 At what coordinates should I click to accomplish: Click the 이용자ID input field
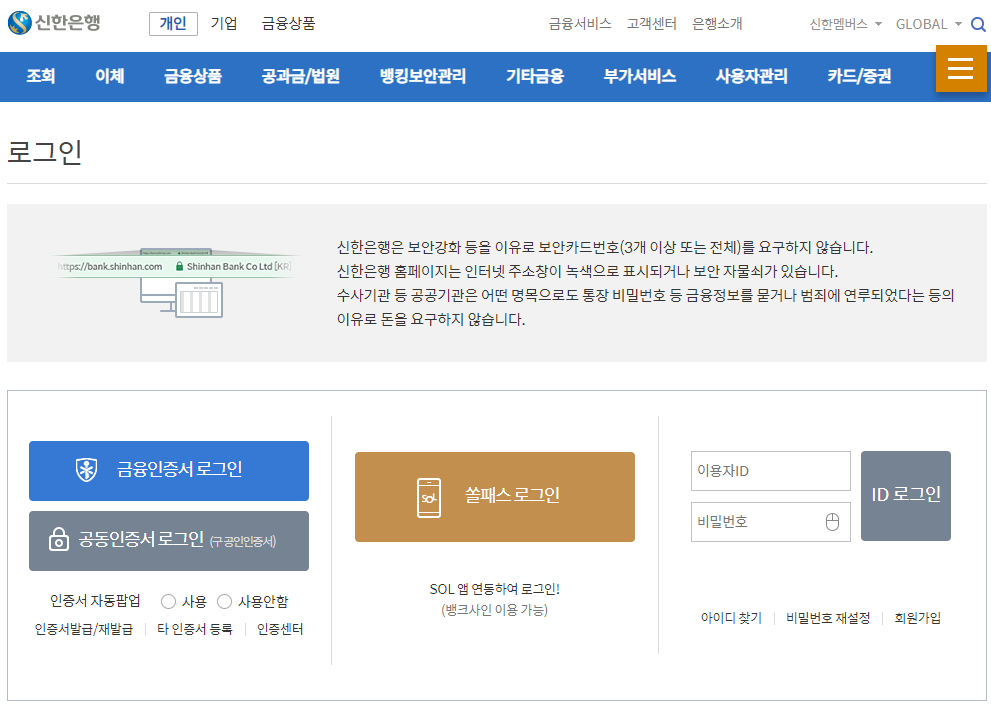coord(770,470)
